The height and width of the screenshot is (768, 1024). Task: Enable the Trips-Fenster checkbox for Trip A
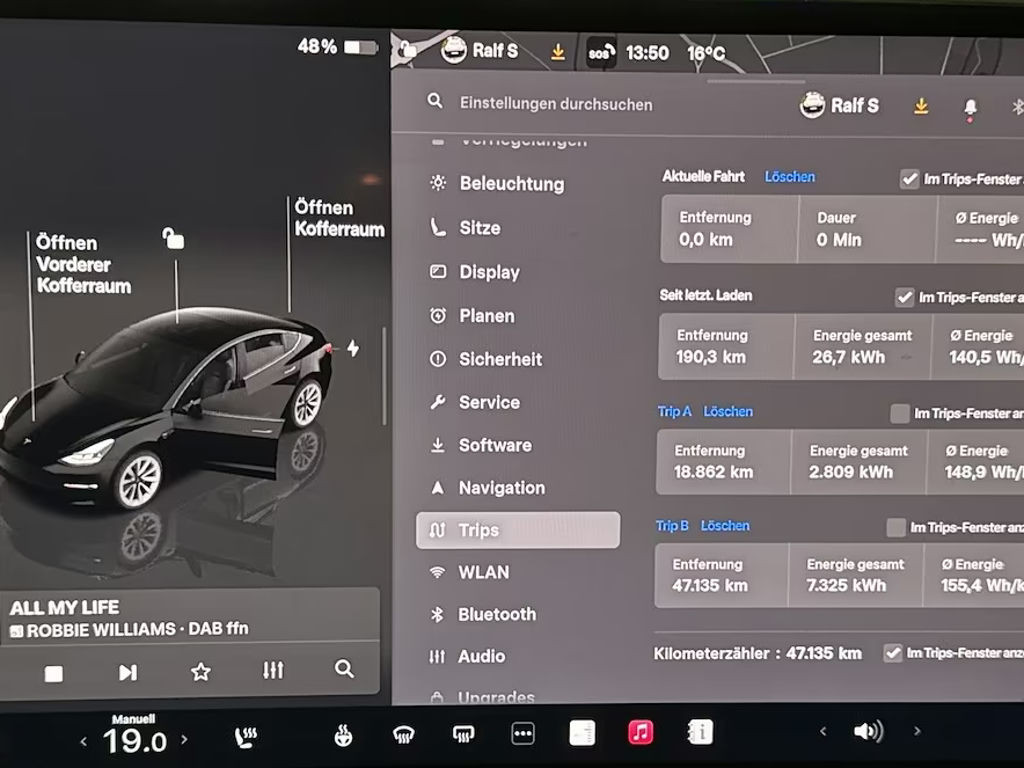pyautogui.click(x=899, y=413)
